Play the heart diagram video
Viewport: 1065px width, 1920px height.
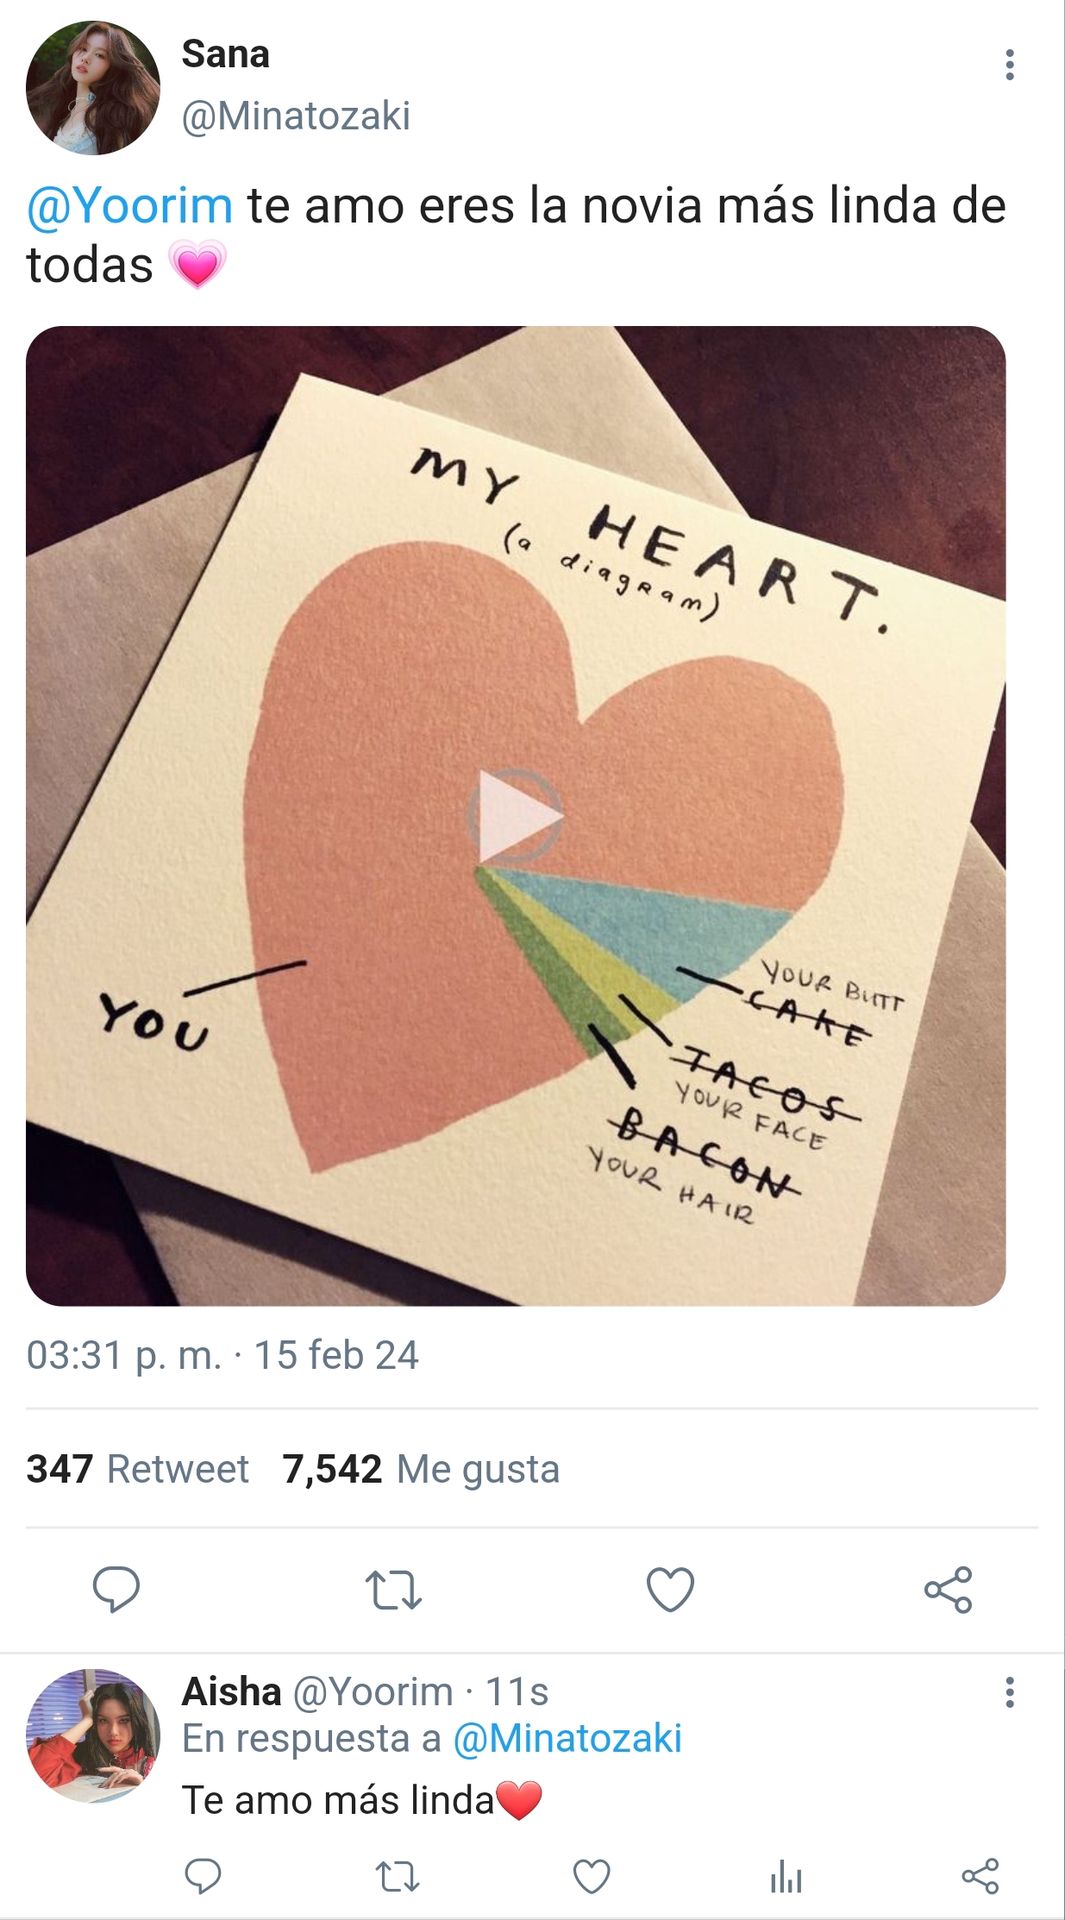(516, 816)
